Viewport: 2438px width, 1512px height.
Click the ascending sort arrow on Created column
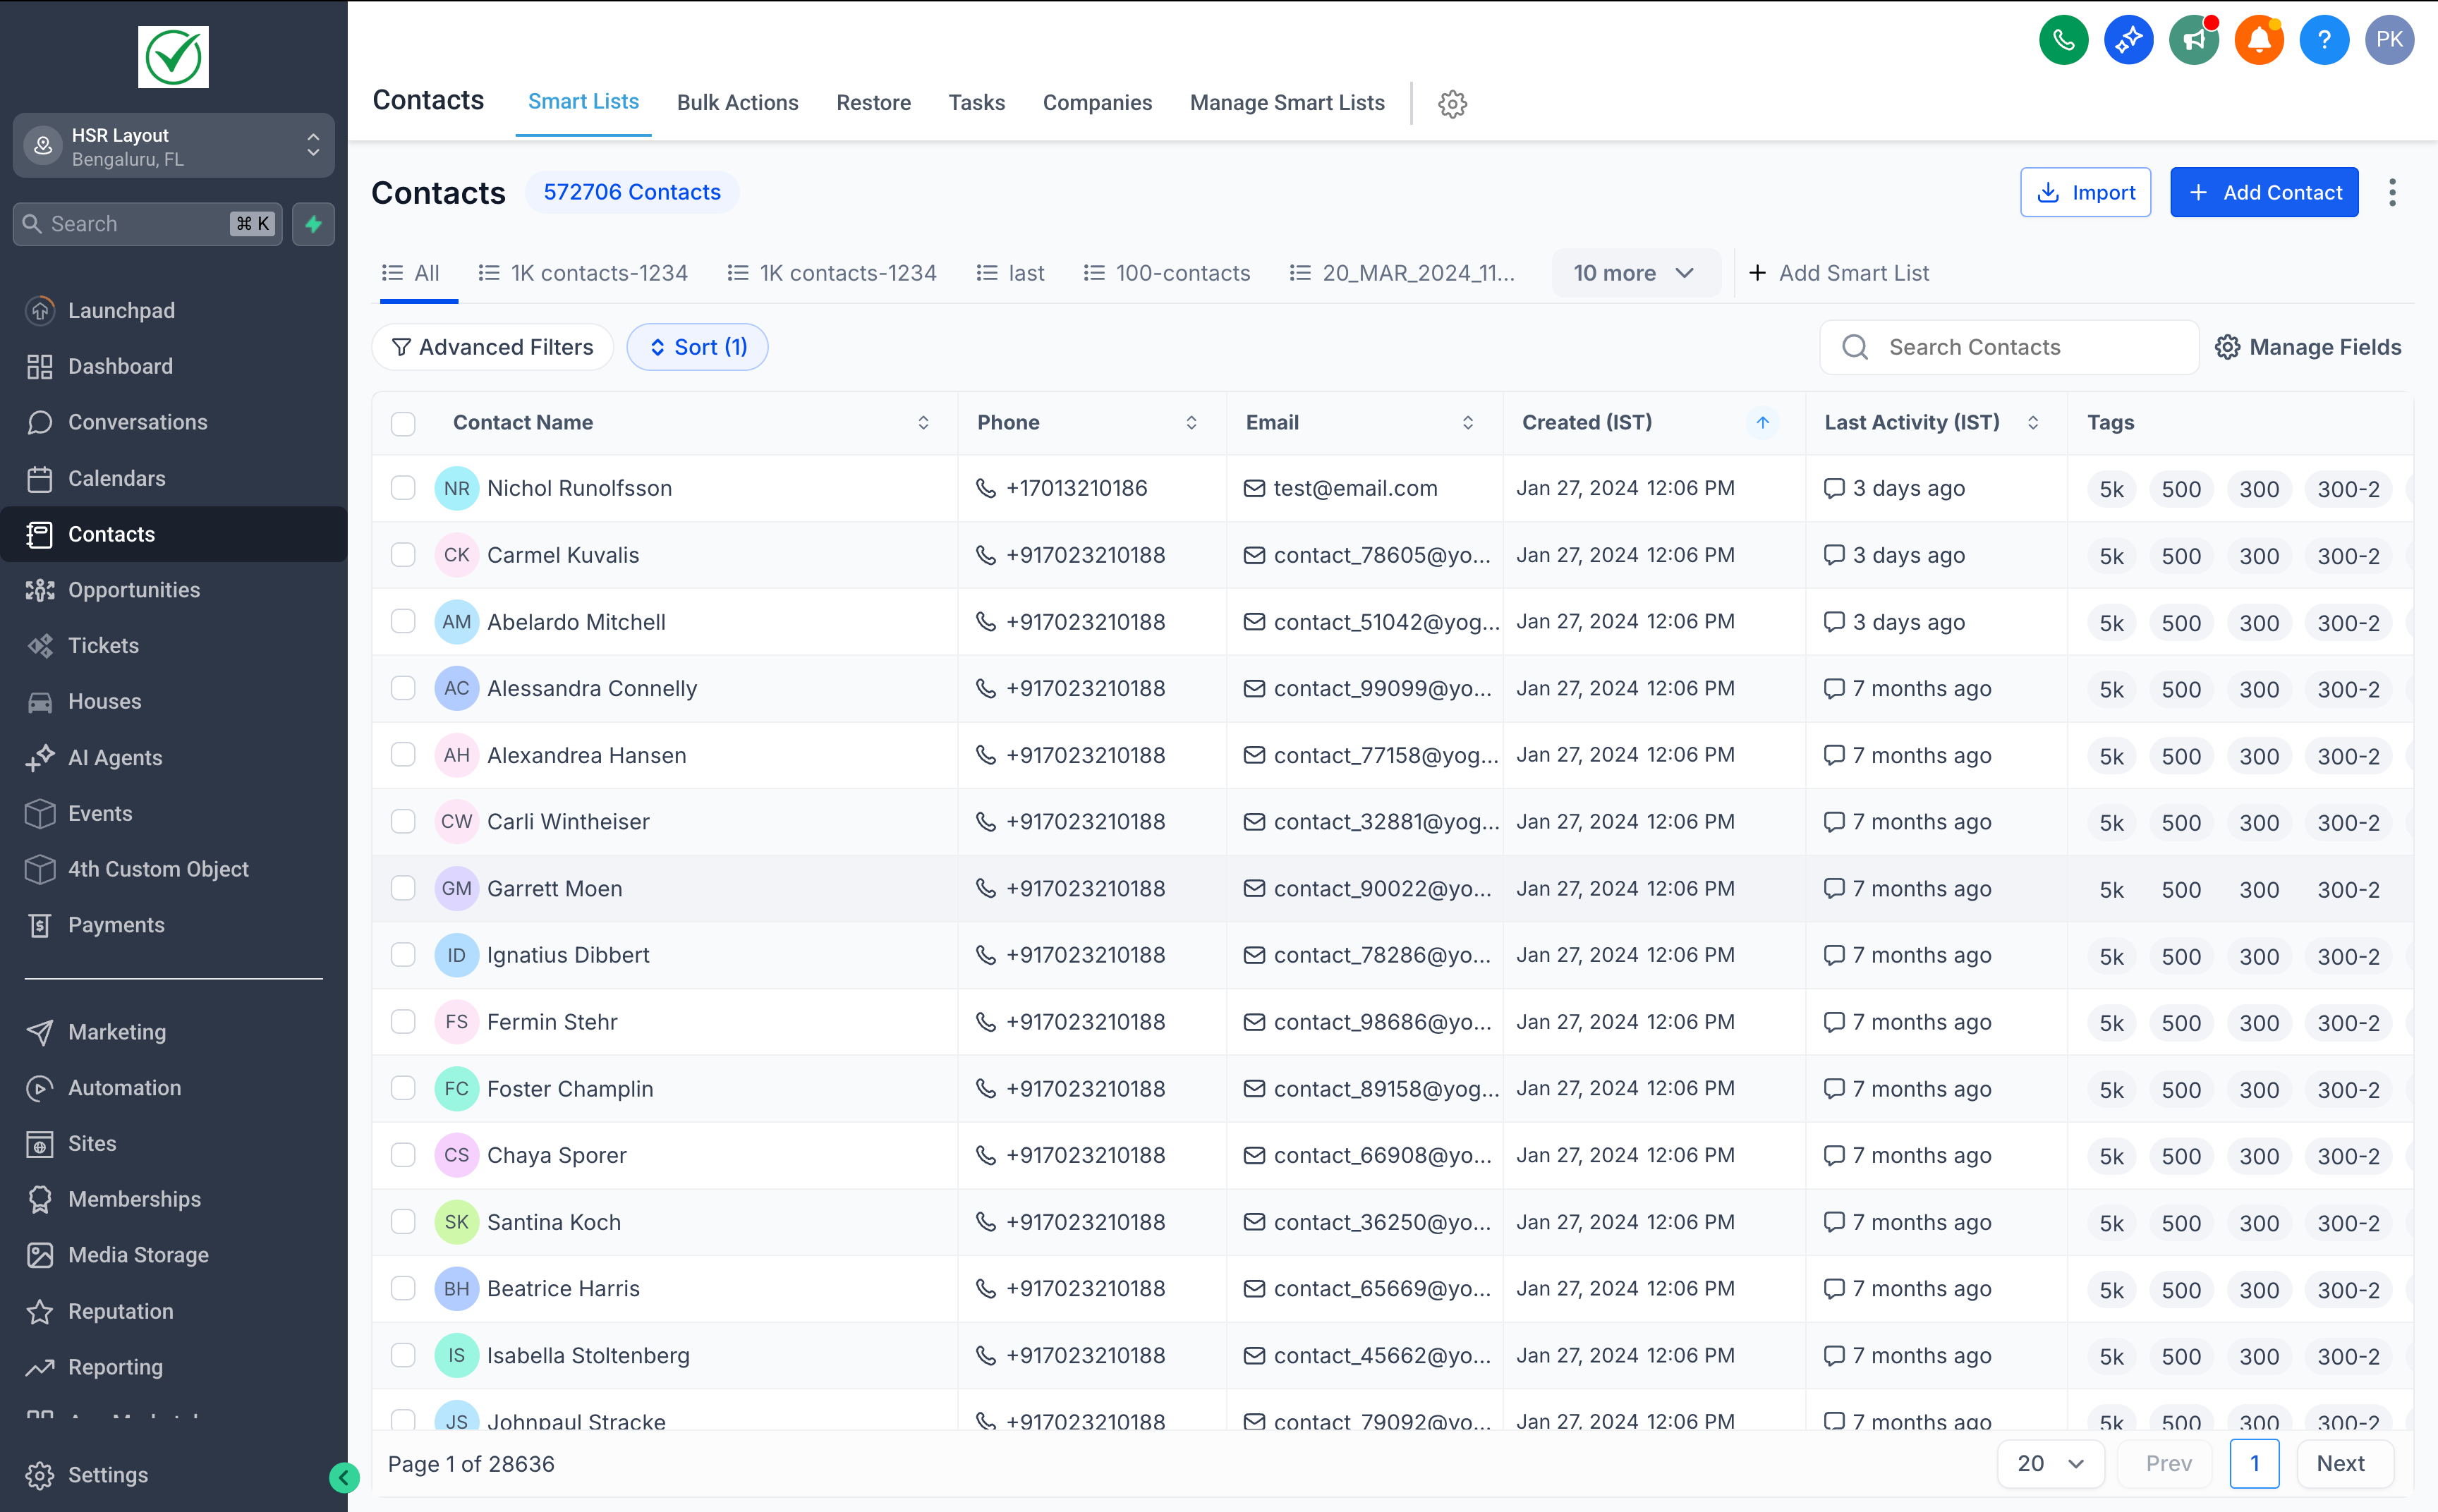pyautogui.click(x=1762, y=422)
